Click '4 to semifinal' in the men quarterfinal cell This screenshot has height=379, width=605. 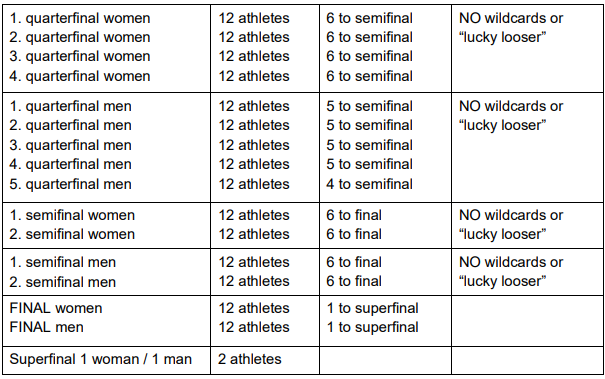pos(369,184)
